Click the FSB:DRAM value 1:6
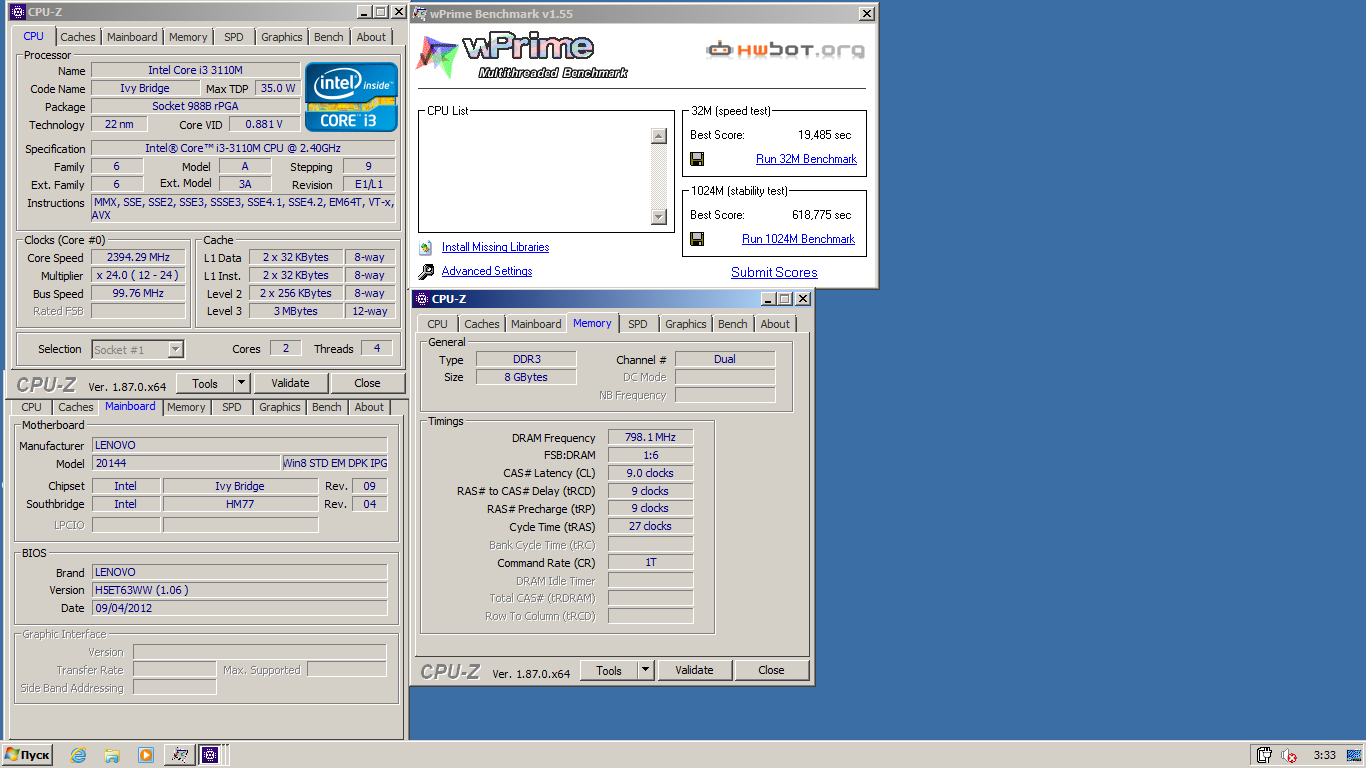The image size is (1366, 768). pos(650,455)
